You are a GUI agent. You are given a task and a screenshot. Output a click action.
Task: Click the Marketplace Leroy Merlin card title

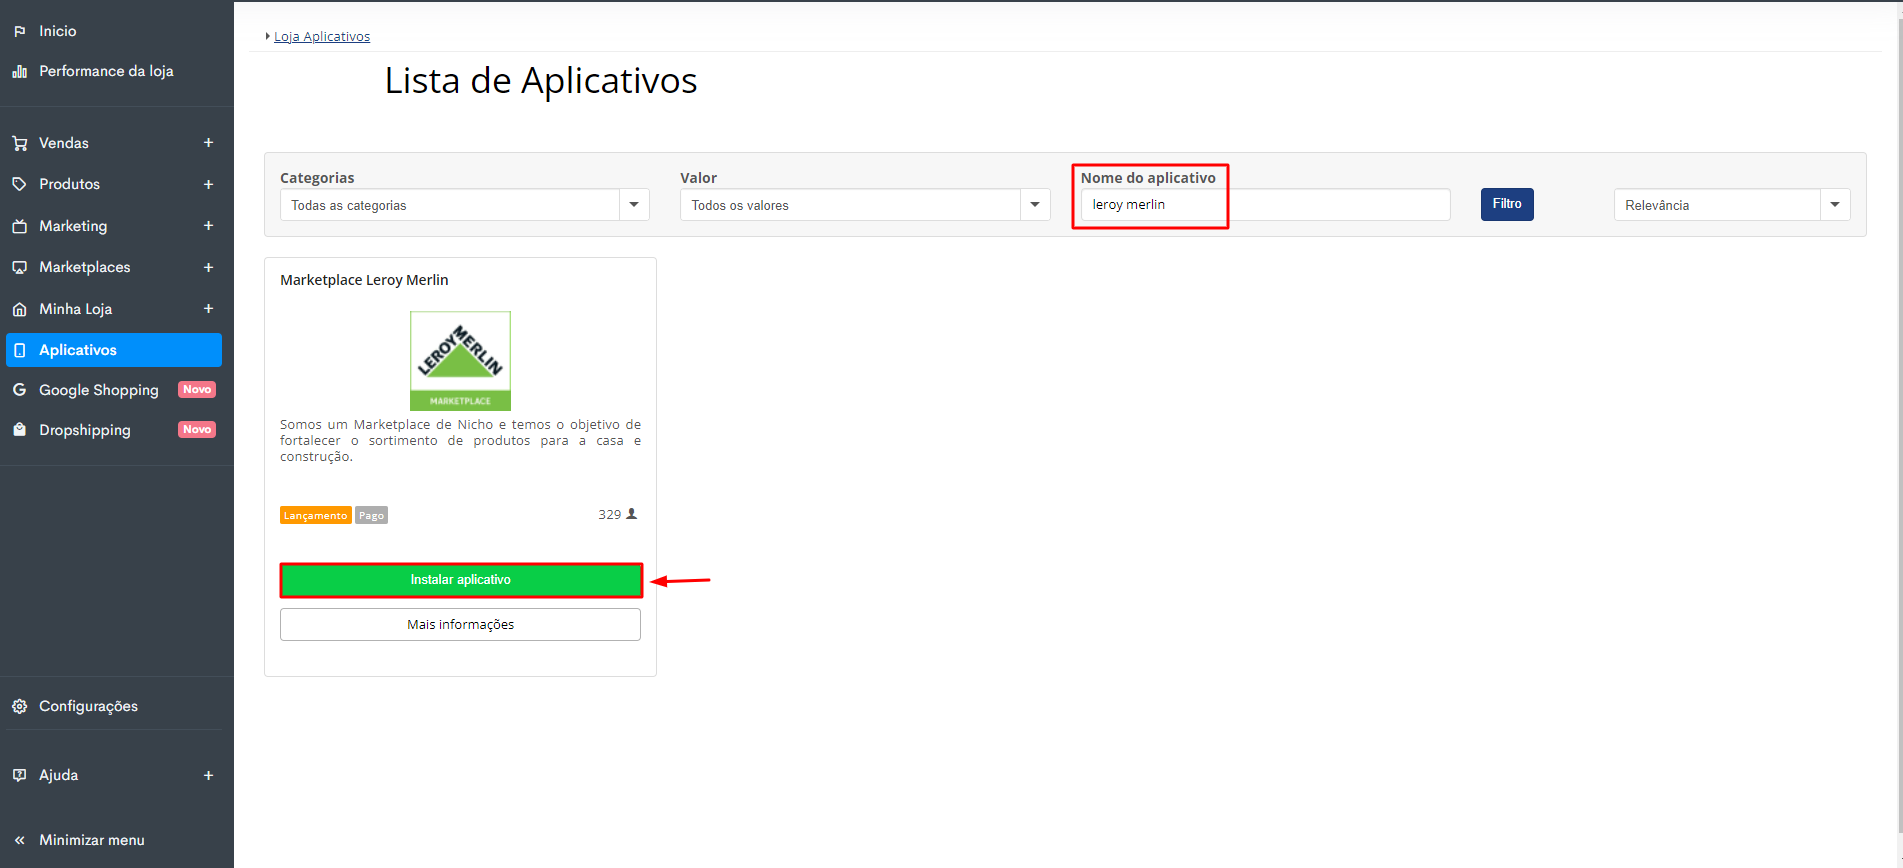[364, 280]
